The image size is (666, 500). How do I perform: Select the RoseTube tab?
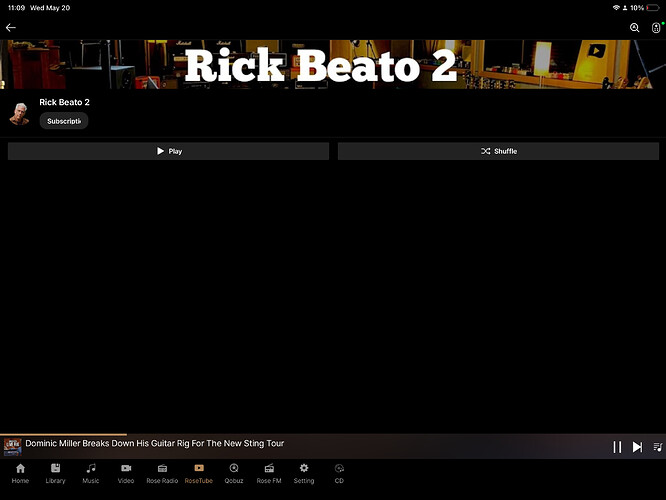coord(199,474)
